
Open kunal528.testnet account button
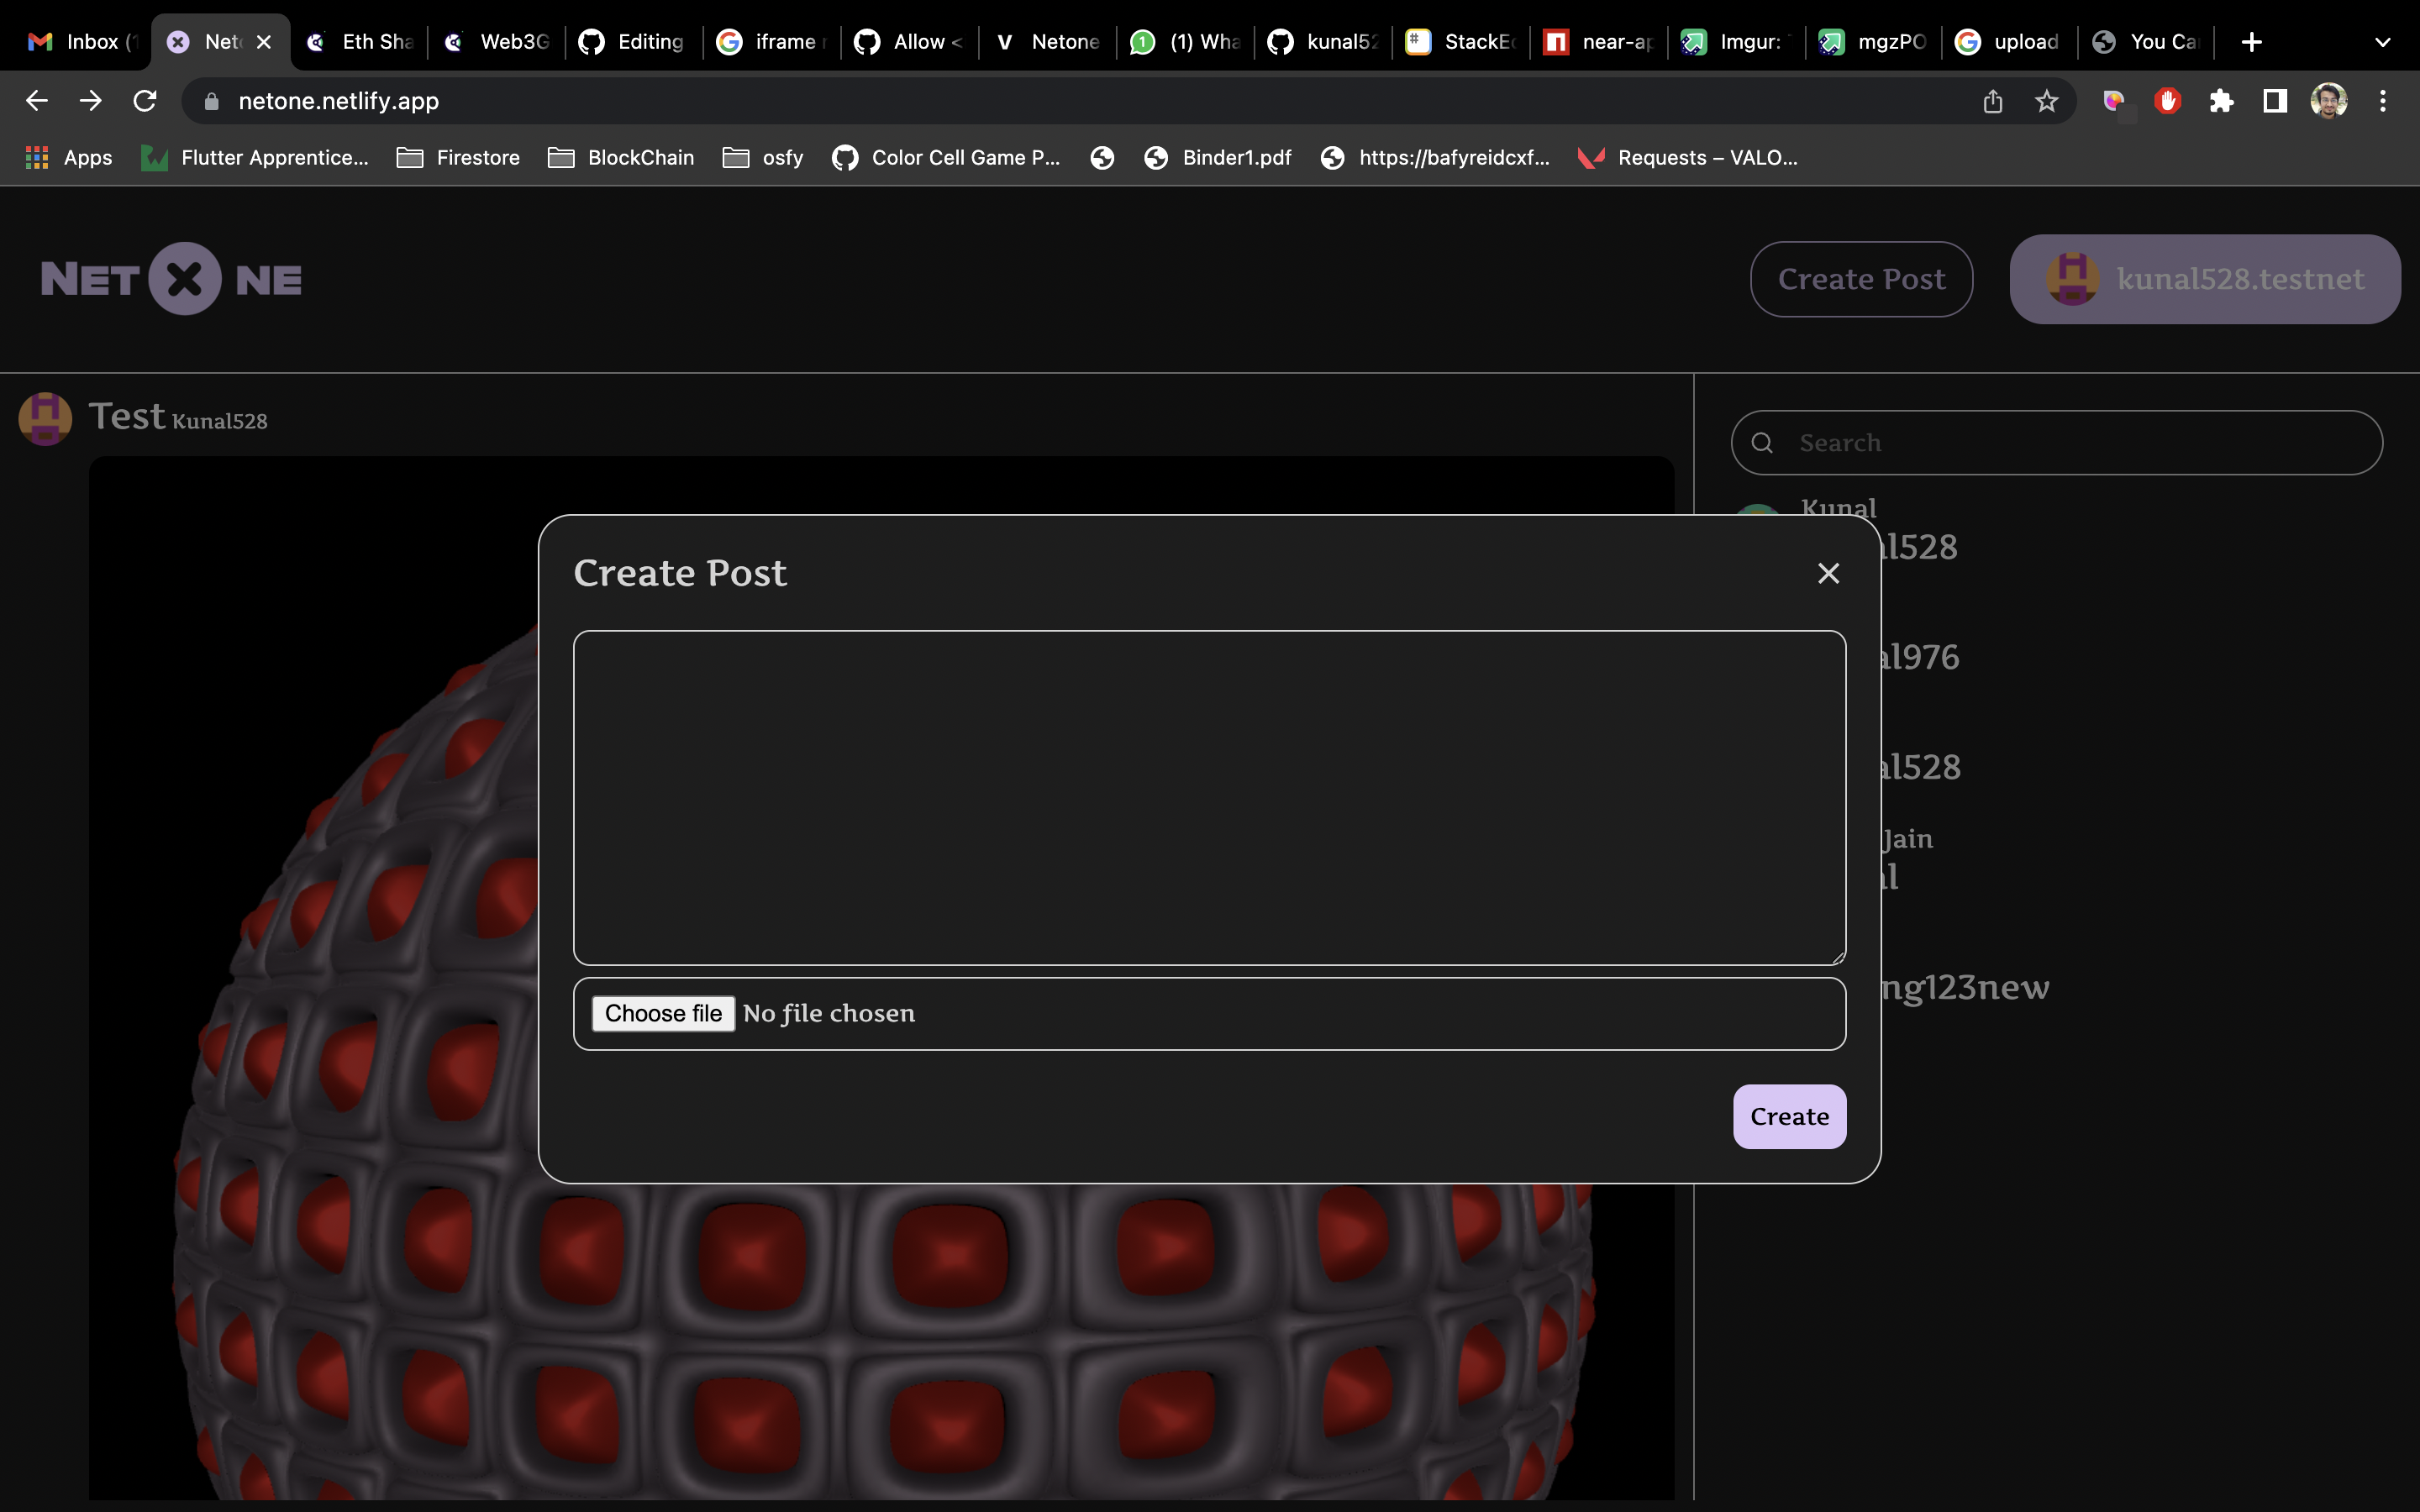pyautogui.click(x=2204, y=279)
